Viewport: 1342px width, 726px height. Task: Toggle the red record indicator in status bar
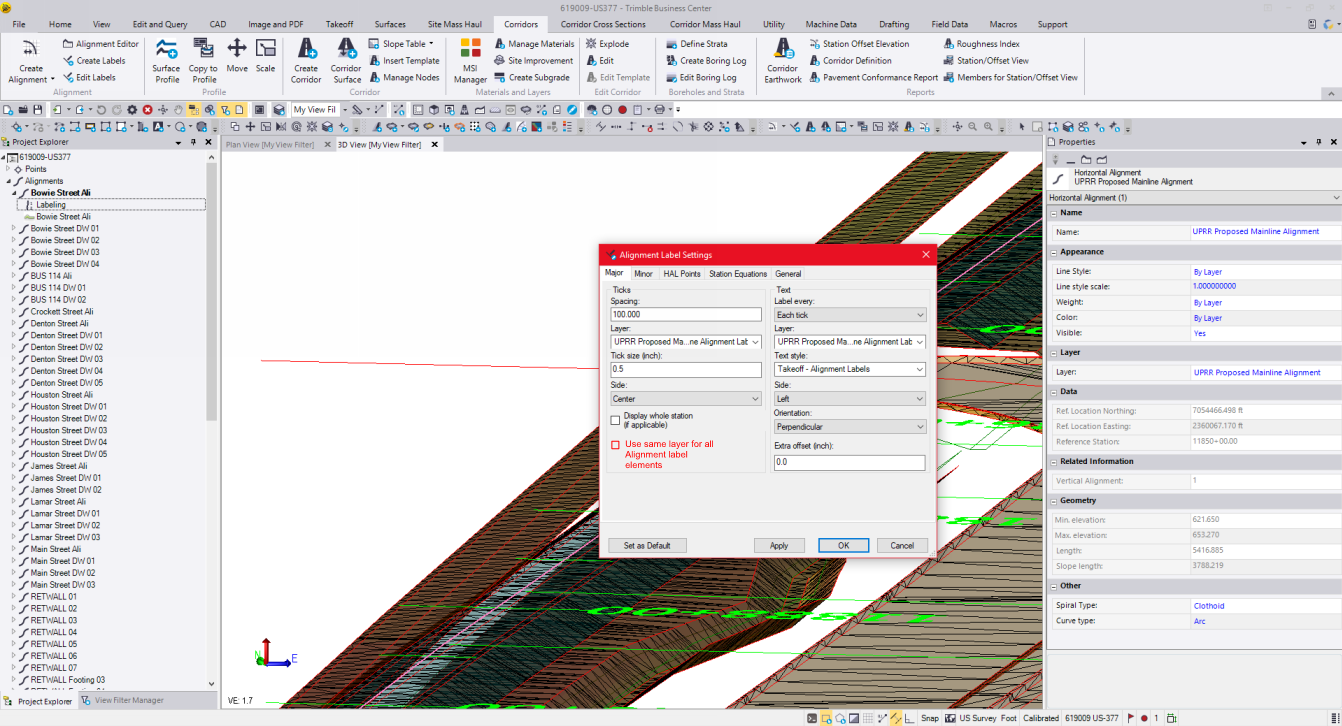pyautogui.click(x=1144, y=718)
